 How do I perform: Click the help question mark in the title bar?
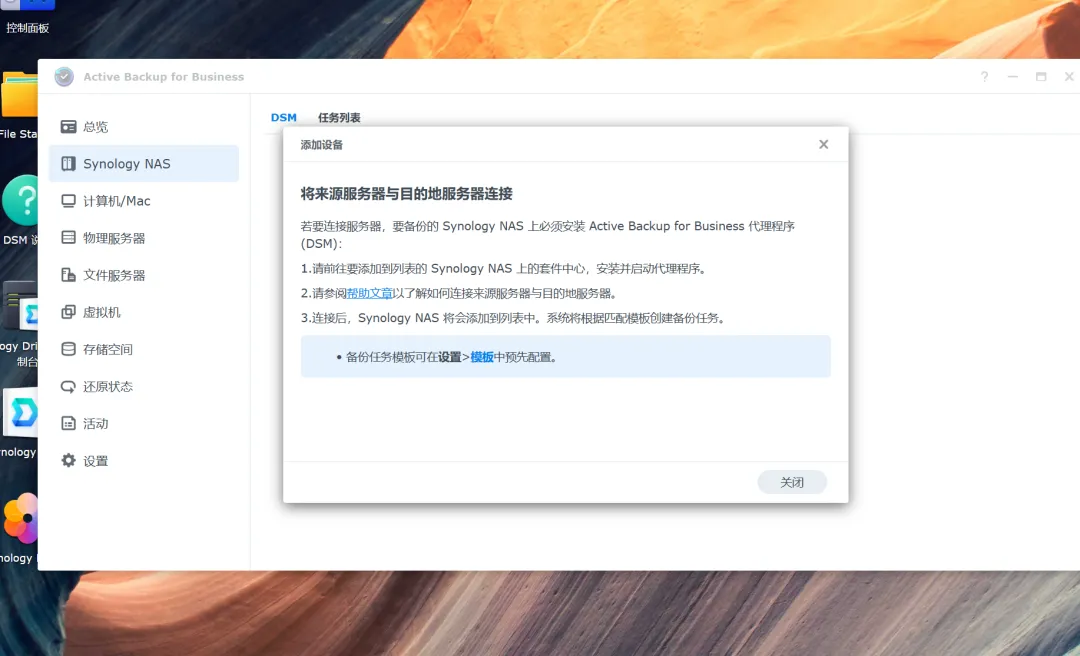pos(984,76)
